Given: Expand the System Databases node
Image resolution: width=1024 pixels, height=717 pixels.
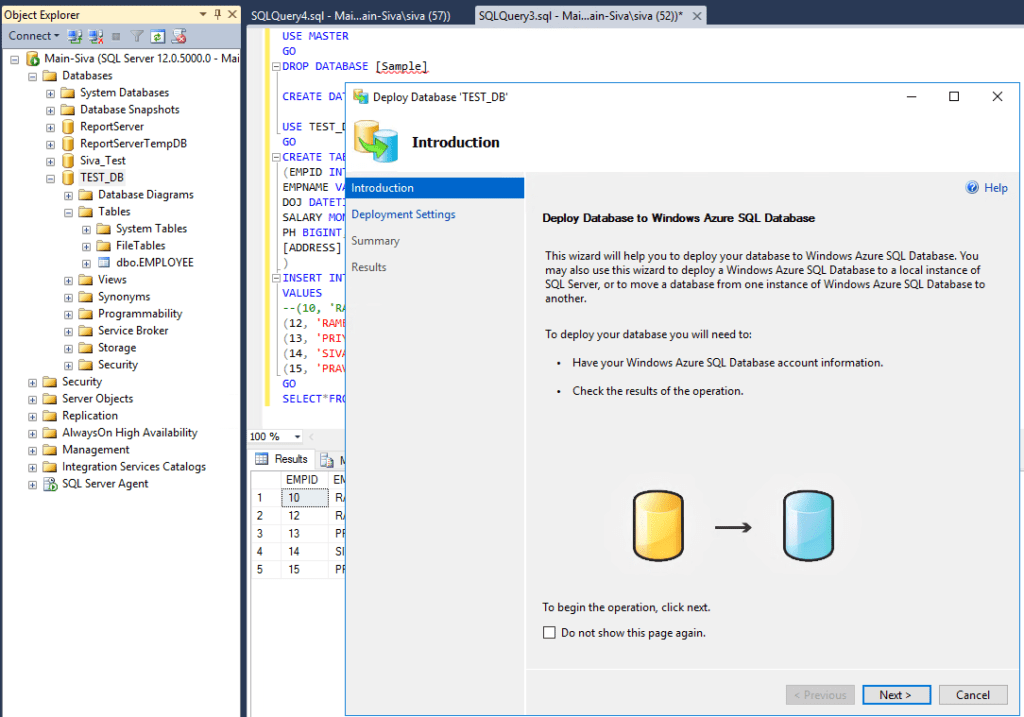Looking at the screenshot, I should pos(51,93).
